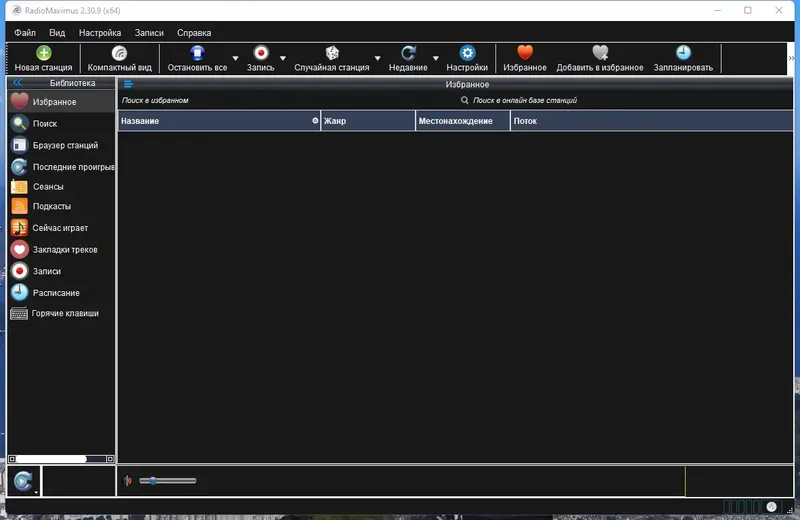This screenshot has width=800, height=520.
Task: Sort by the Местонахождение column header
Action: (x=463, y=121)
